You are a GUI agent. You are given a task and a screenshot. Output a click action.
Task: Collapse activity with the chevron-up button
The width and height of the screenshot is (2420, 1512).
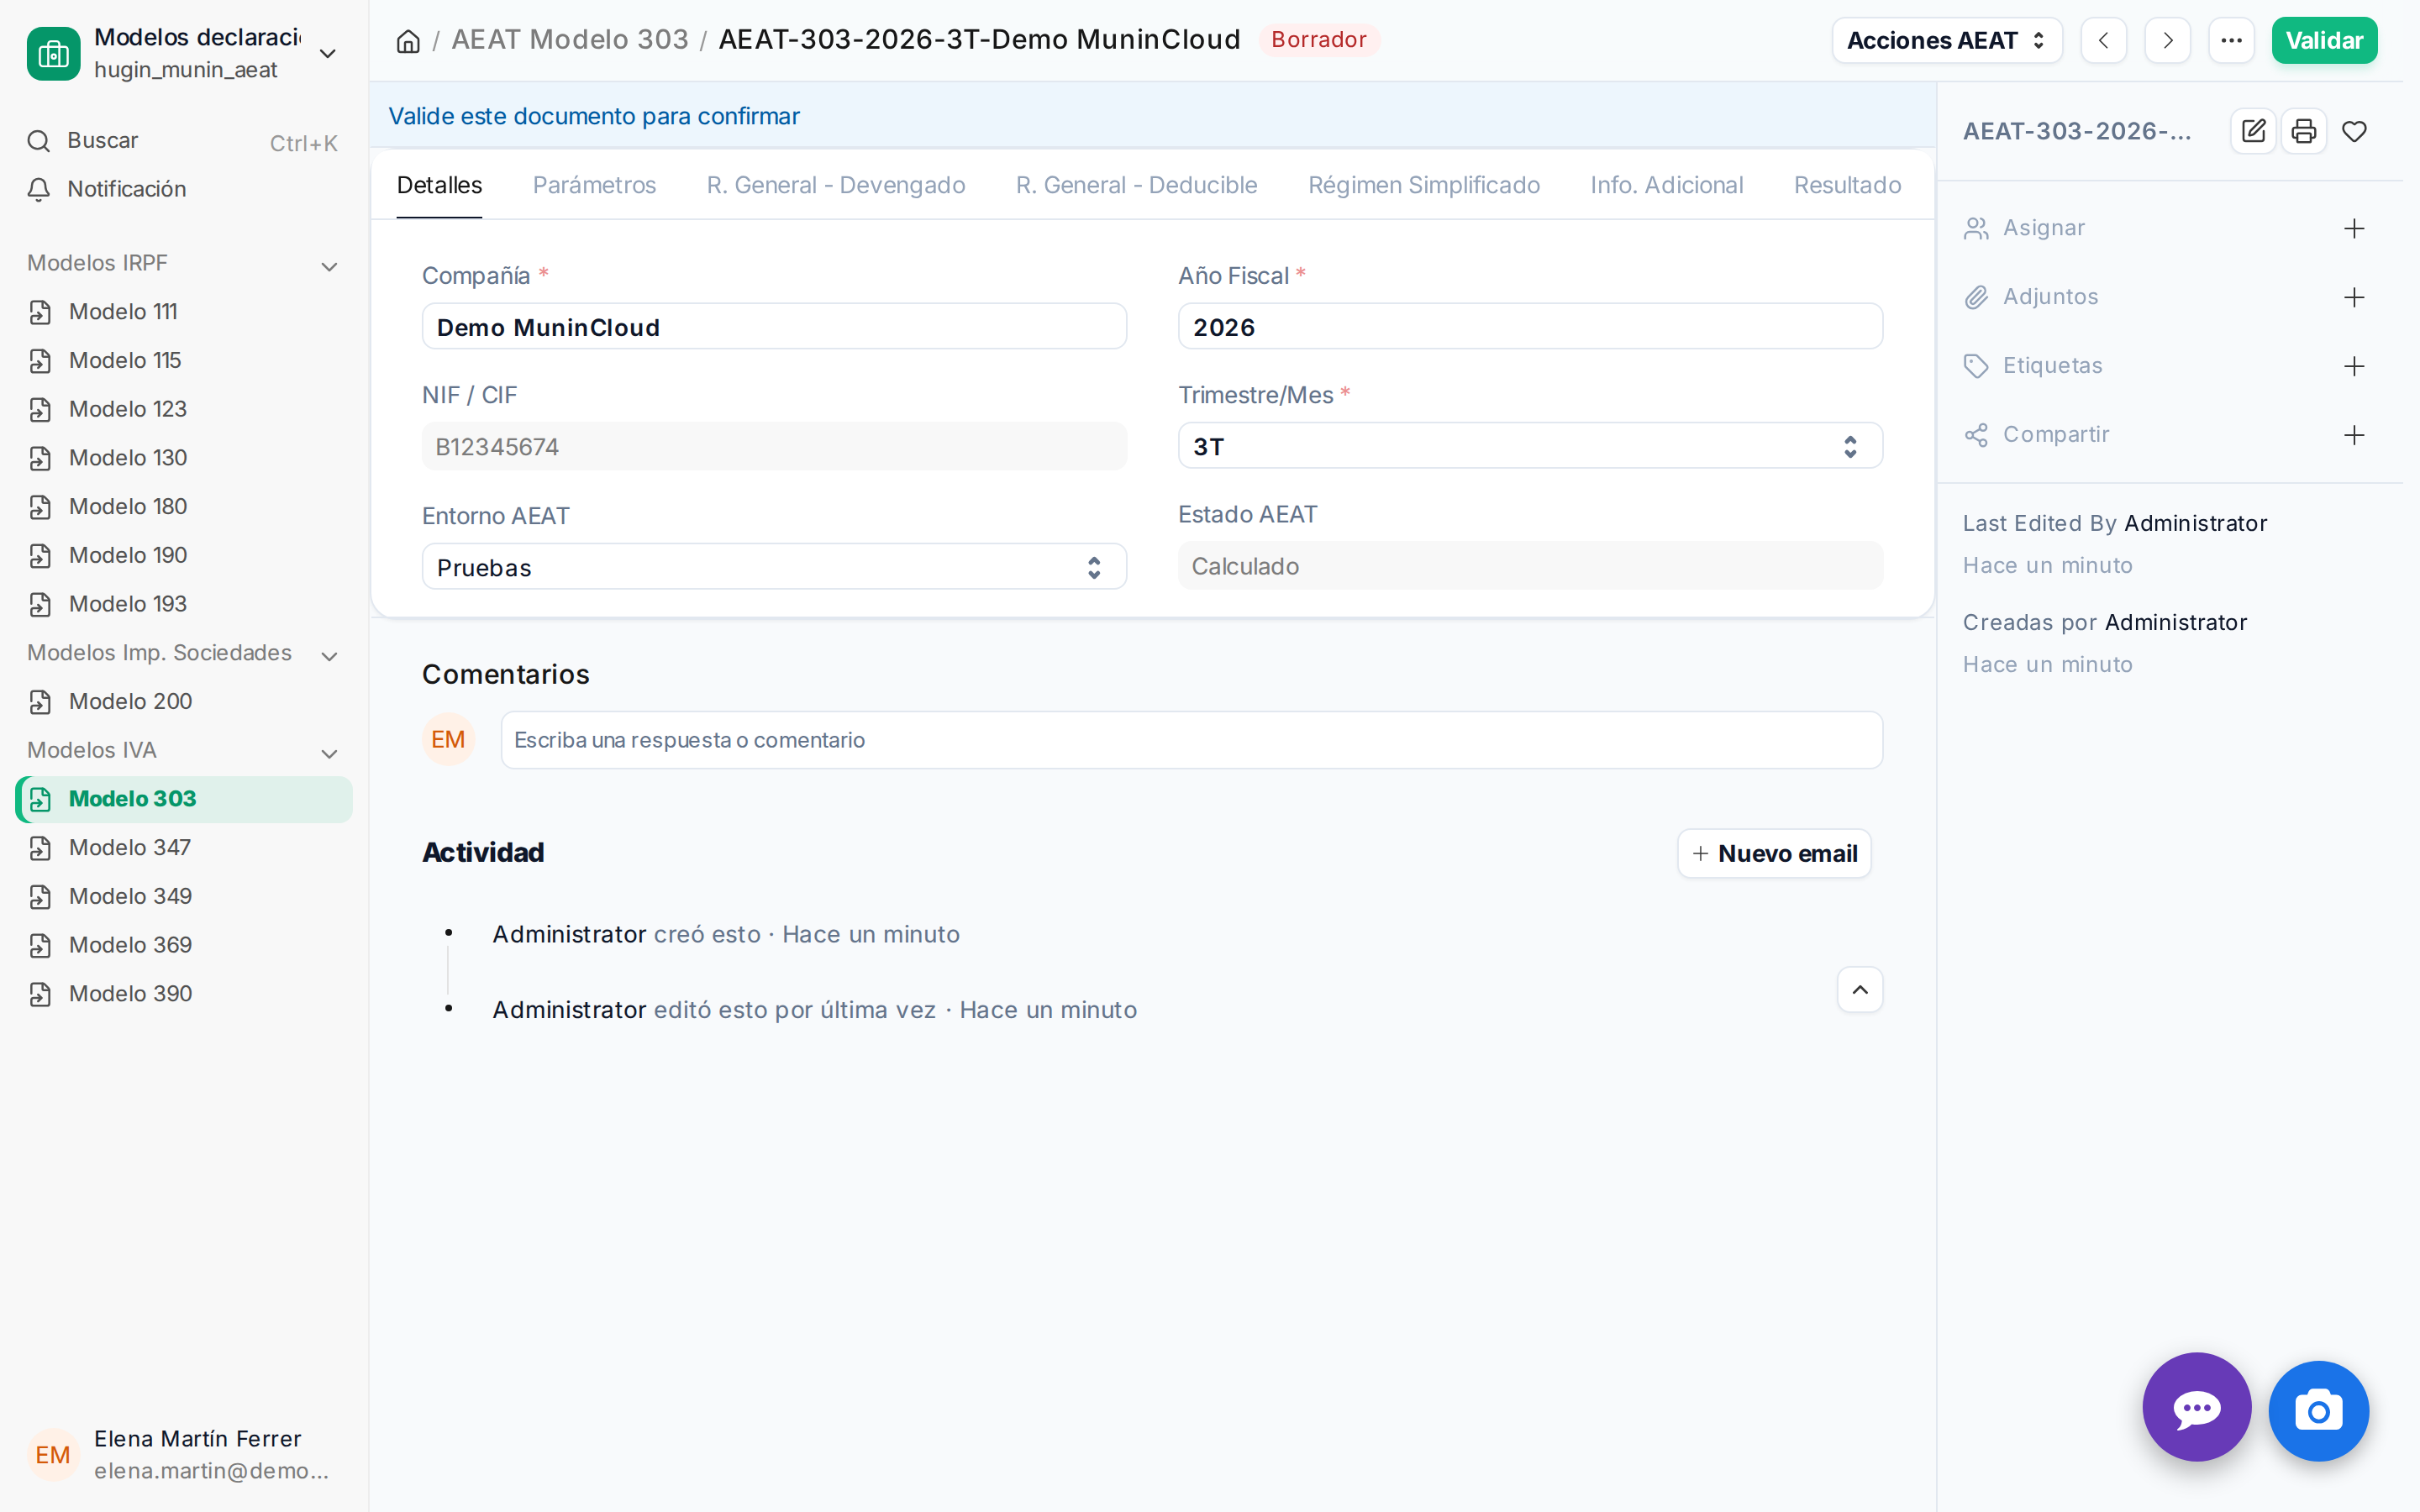1860,990
